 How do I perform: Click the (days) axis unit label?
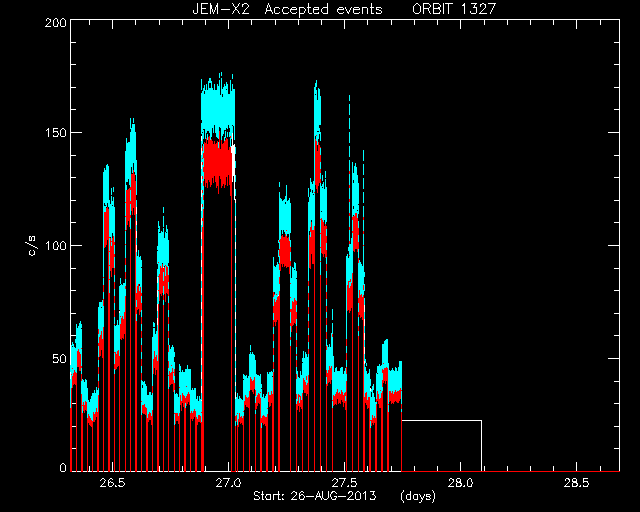point(418,496)
